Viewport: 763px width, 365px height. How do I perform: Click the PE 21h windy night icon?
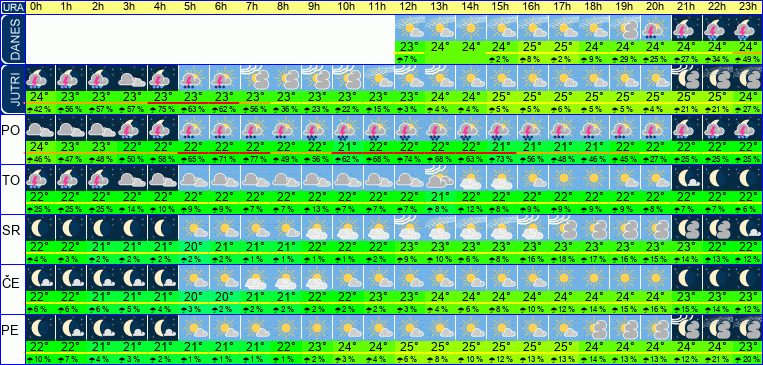687,328
